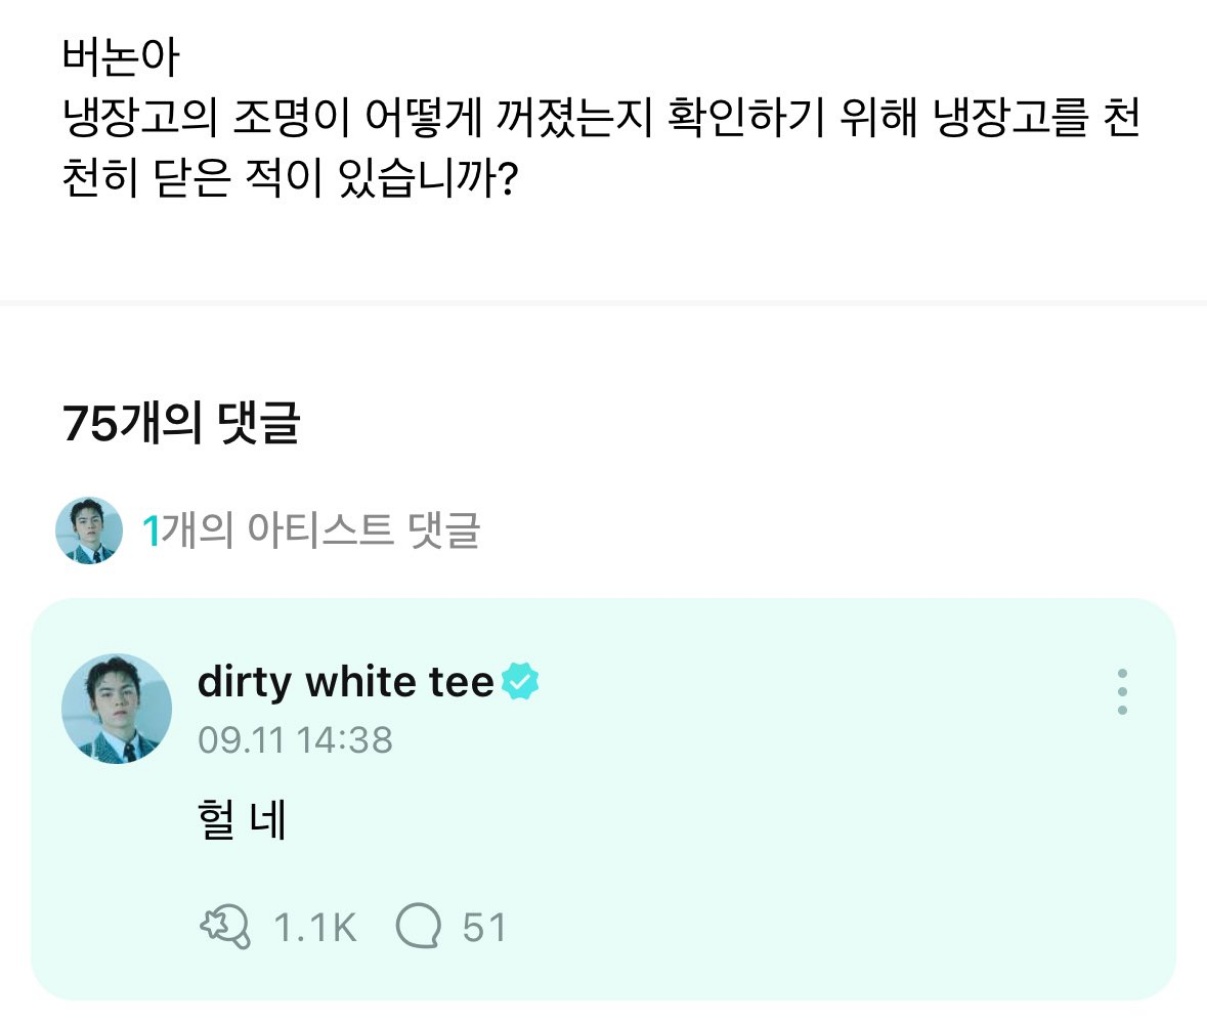Open the 51 replies count

tap(484, 928)
